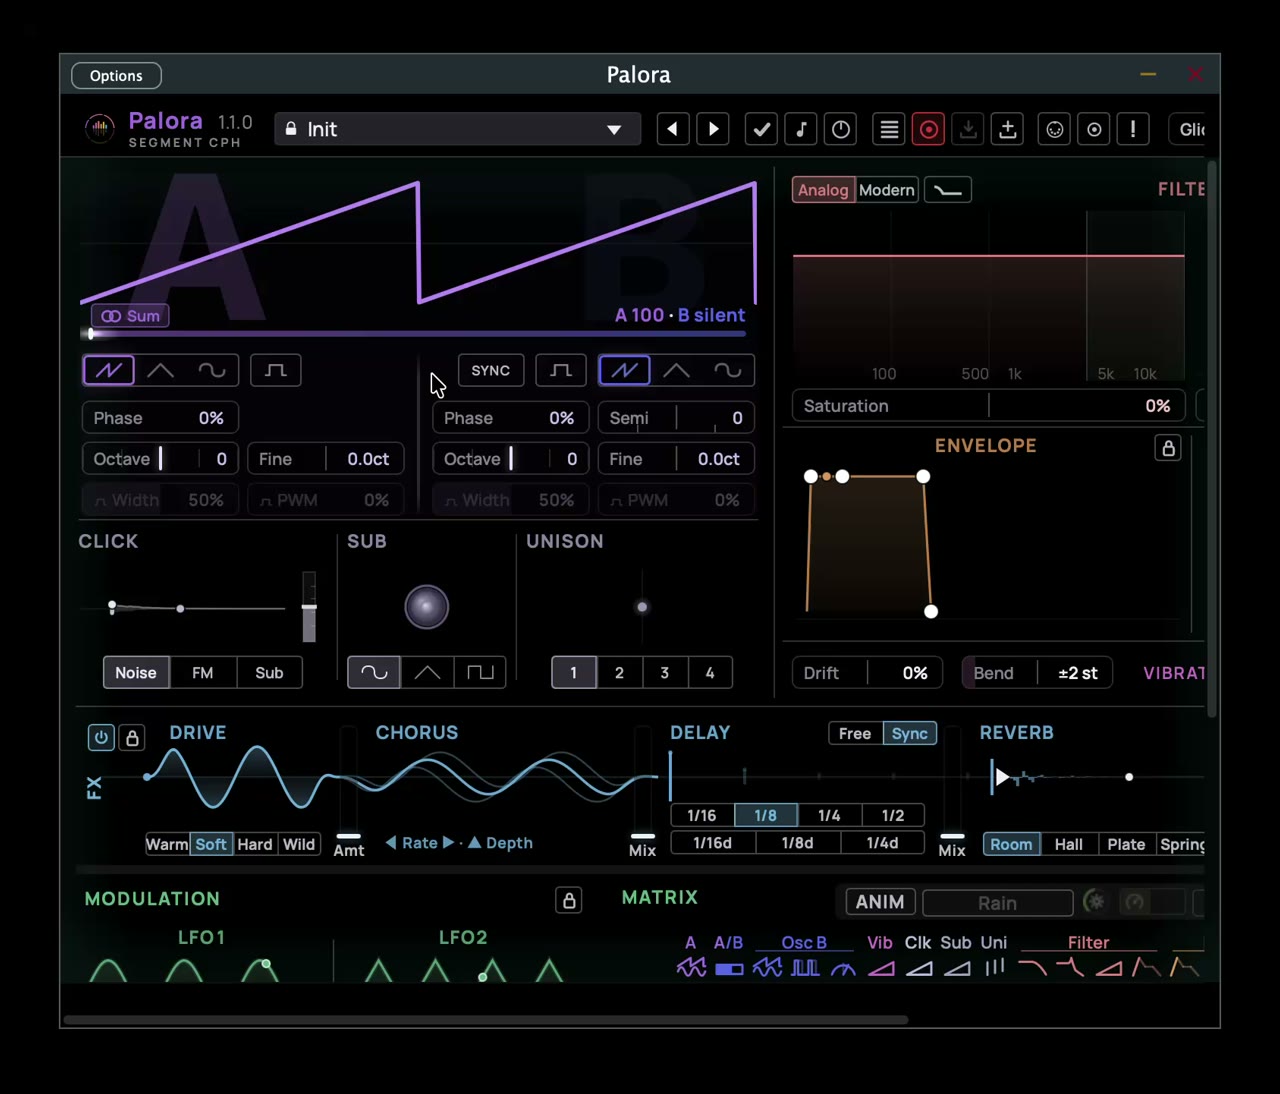
Task: Choose the square shape in SUB section
Action: 480,672
